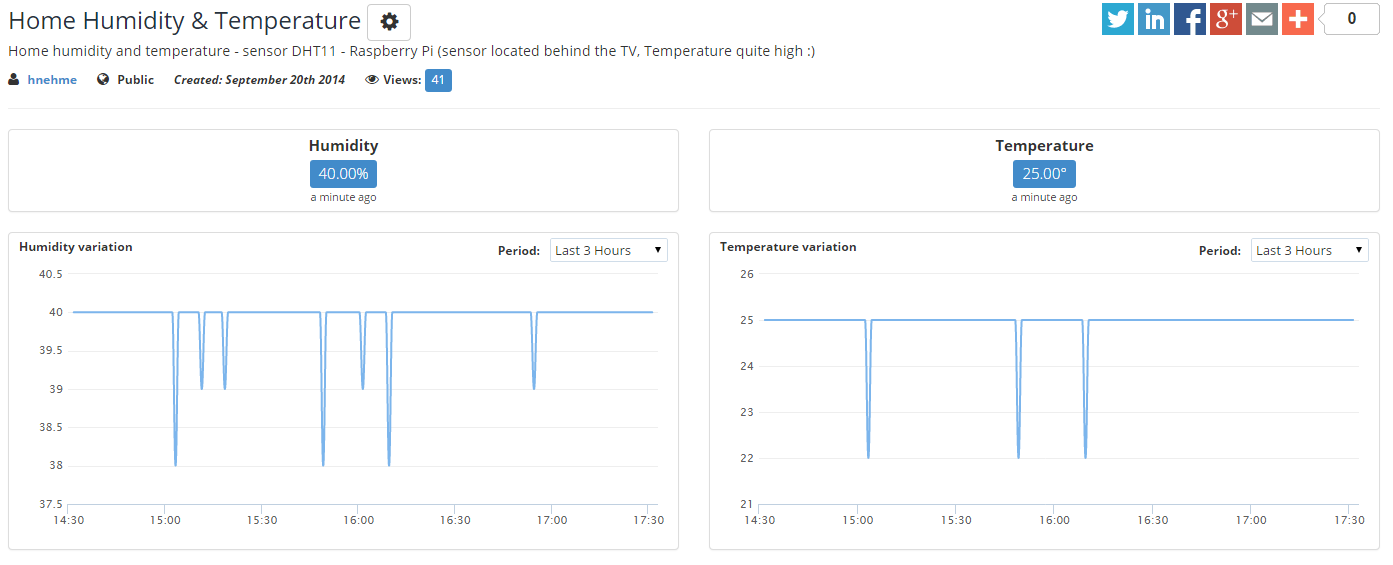Screen dimensions: 1393x565
Task: Click the globe Public icon
Action: pyautogui.click(x=103, y=80)
